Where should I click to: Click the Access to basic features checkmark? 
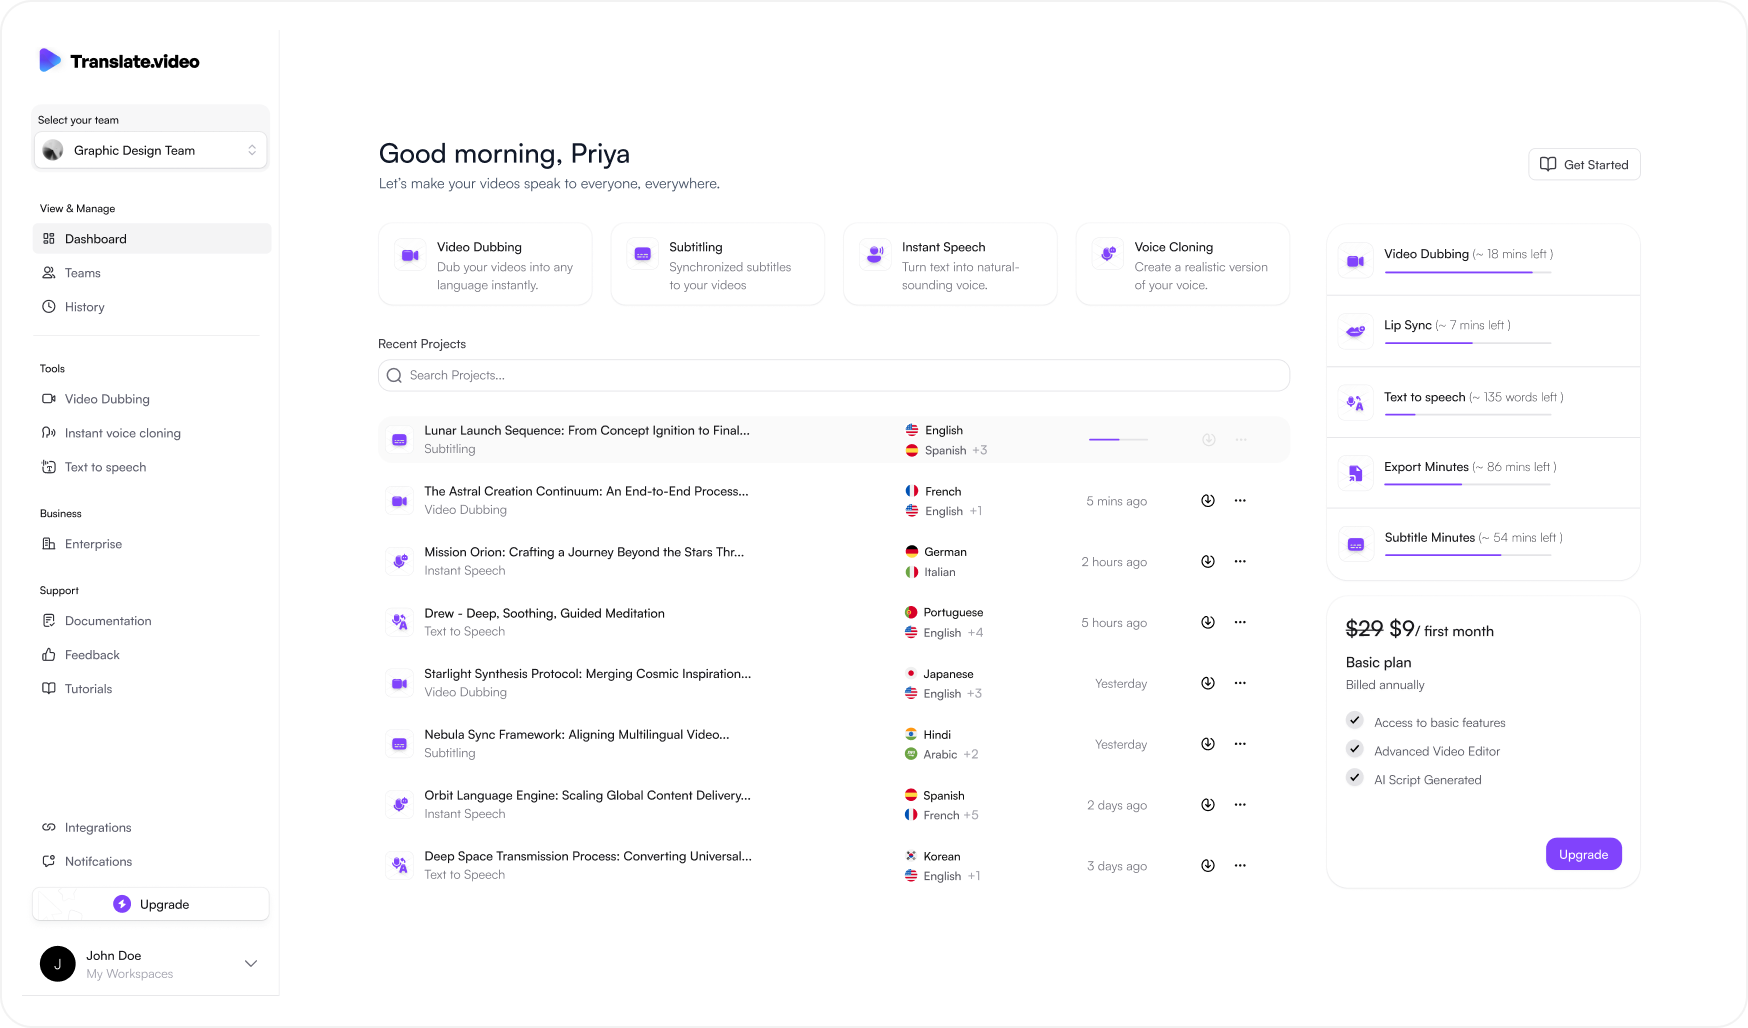[1355, 720]
